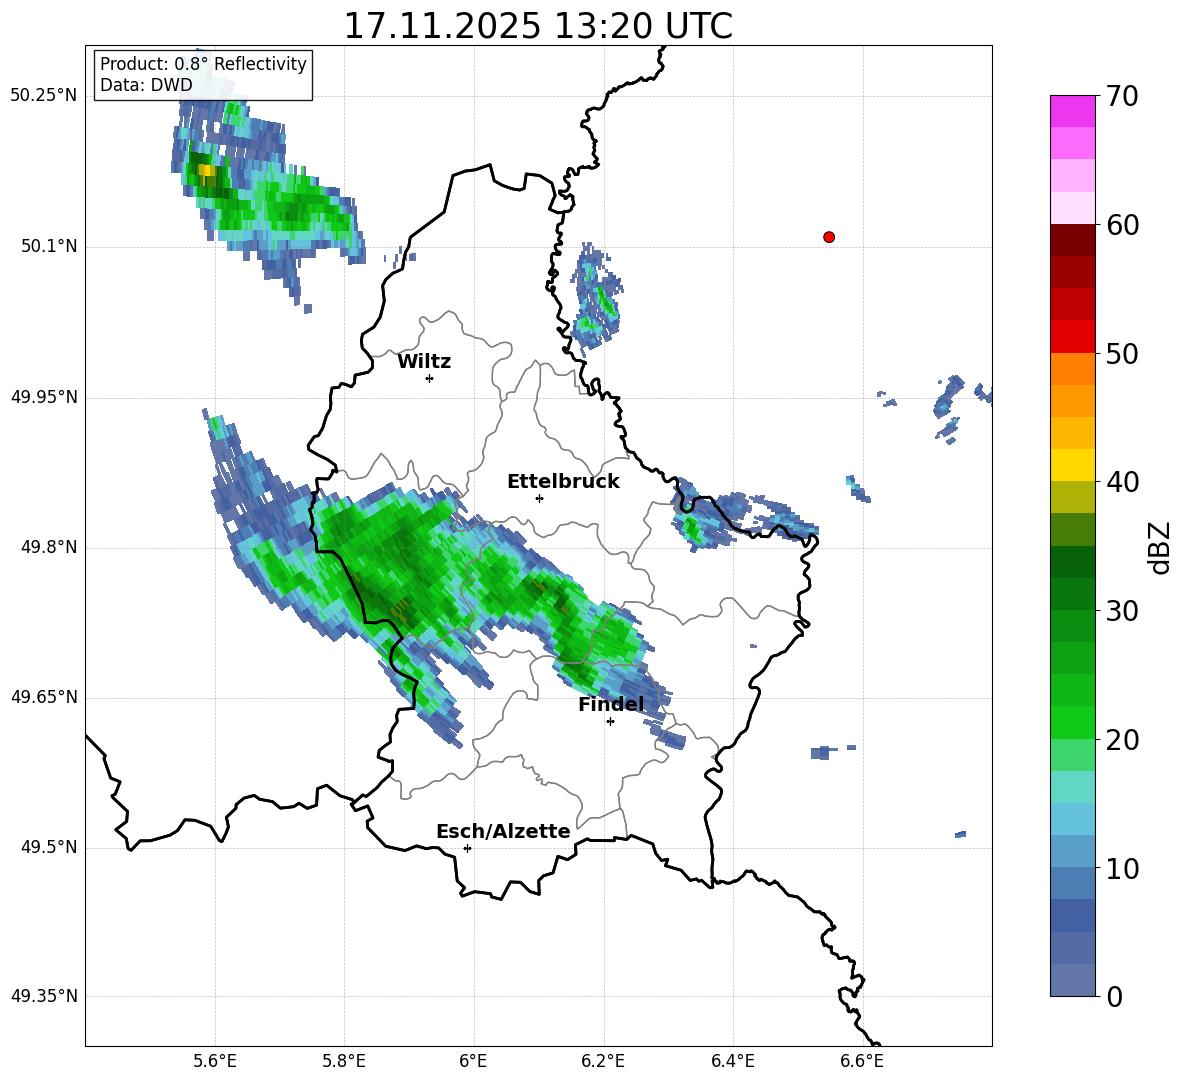Click the colorbar tick label 30
Screen dimensions: 1184x1081
click(1122, 611)
